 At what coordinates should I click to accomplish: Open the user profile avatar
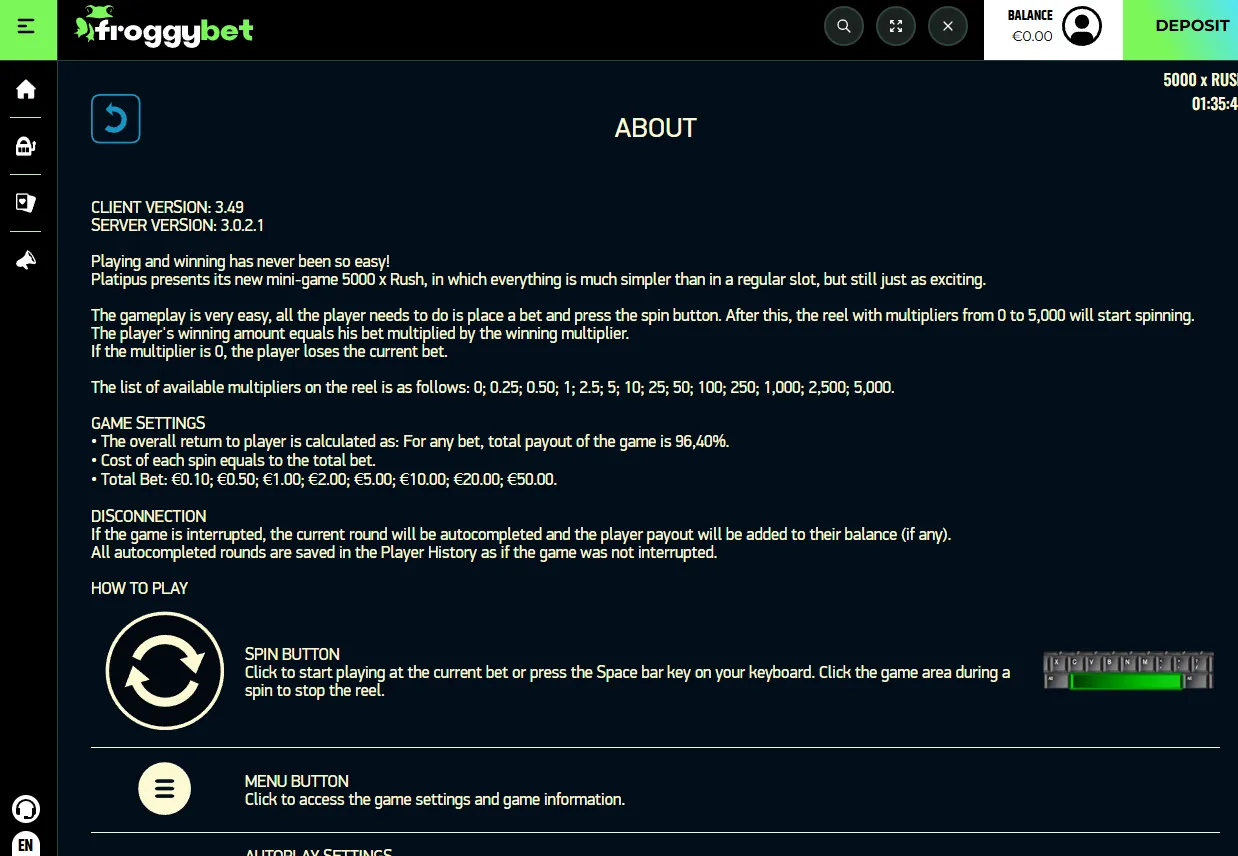[x=1082, y=26]
